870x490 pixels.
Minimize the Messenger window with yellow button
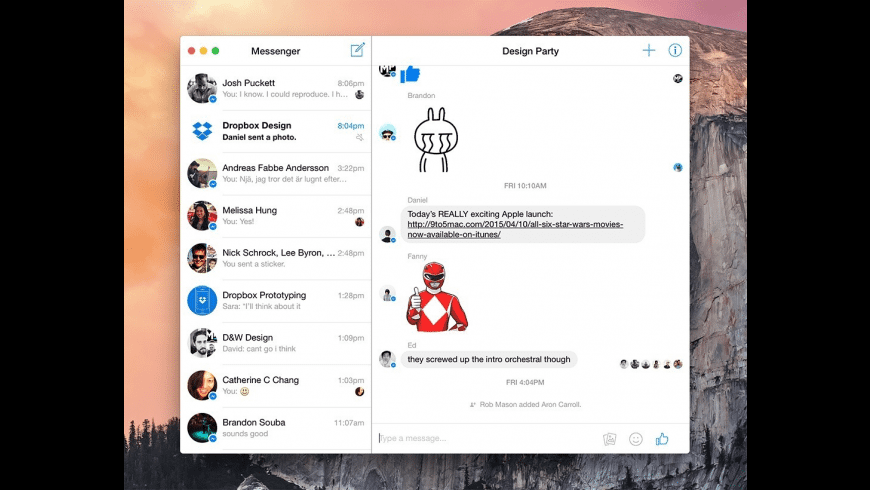point(203,50)
